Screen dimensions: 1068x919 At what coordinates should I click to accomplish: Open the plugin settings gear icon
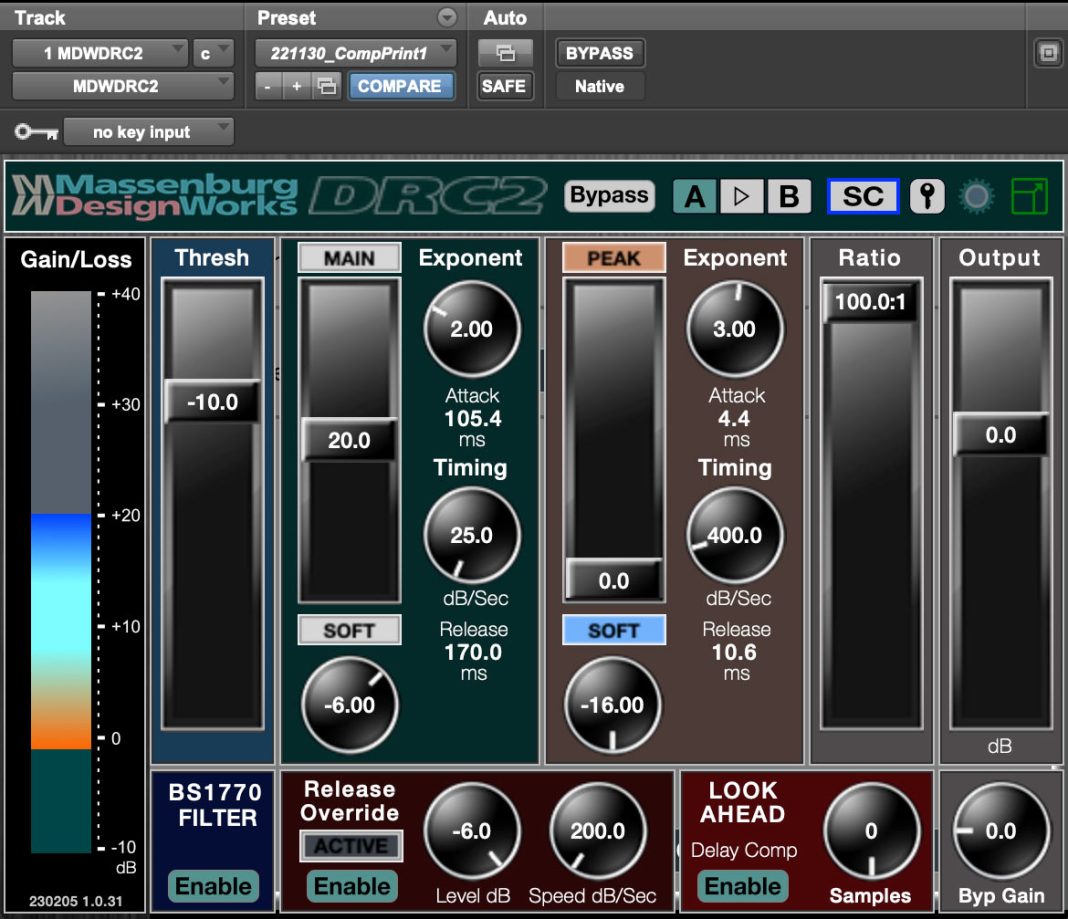975,197
